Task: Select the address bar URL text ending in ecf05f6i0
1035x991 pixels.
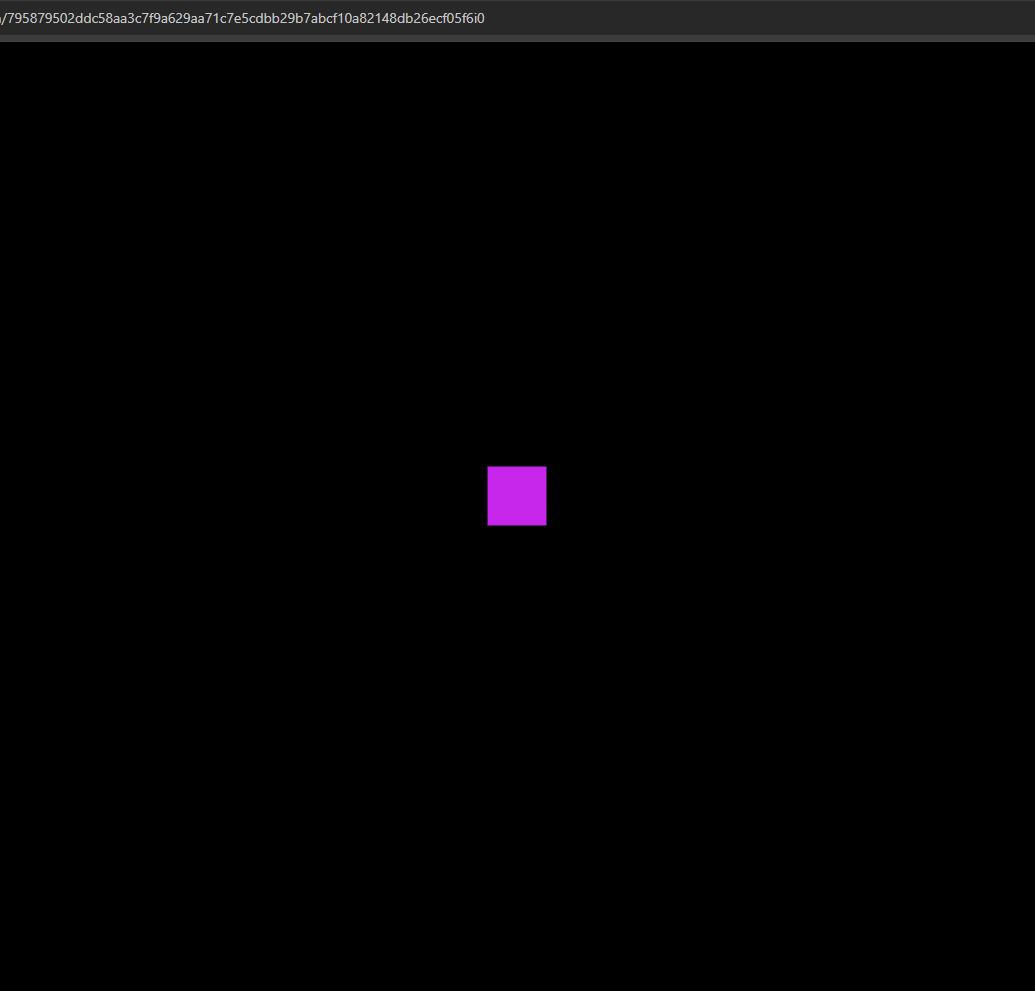Action: (x=242, y=18)
